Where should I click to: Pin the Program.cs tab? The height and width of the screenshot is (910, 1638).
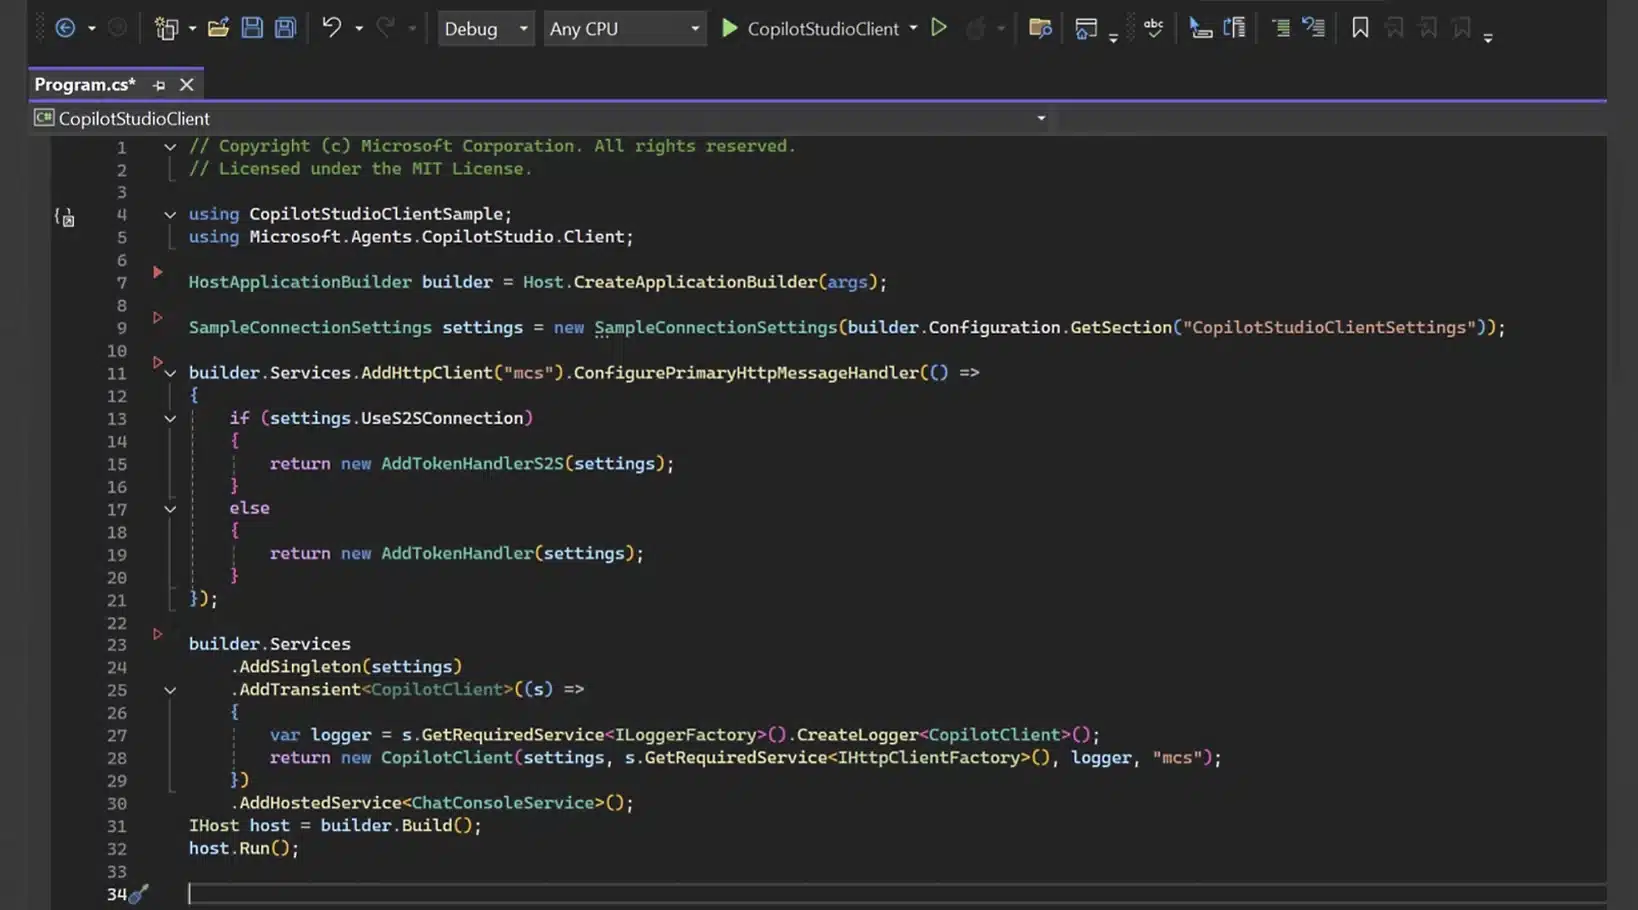coord(159,85)
